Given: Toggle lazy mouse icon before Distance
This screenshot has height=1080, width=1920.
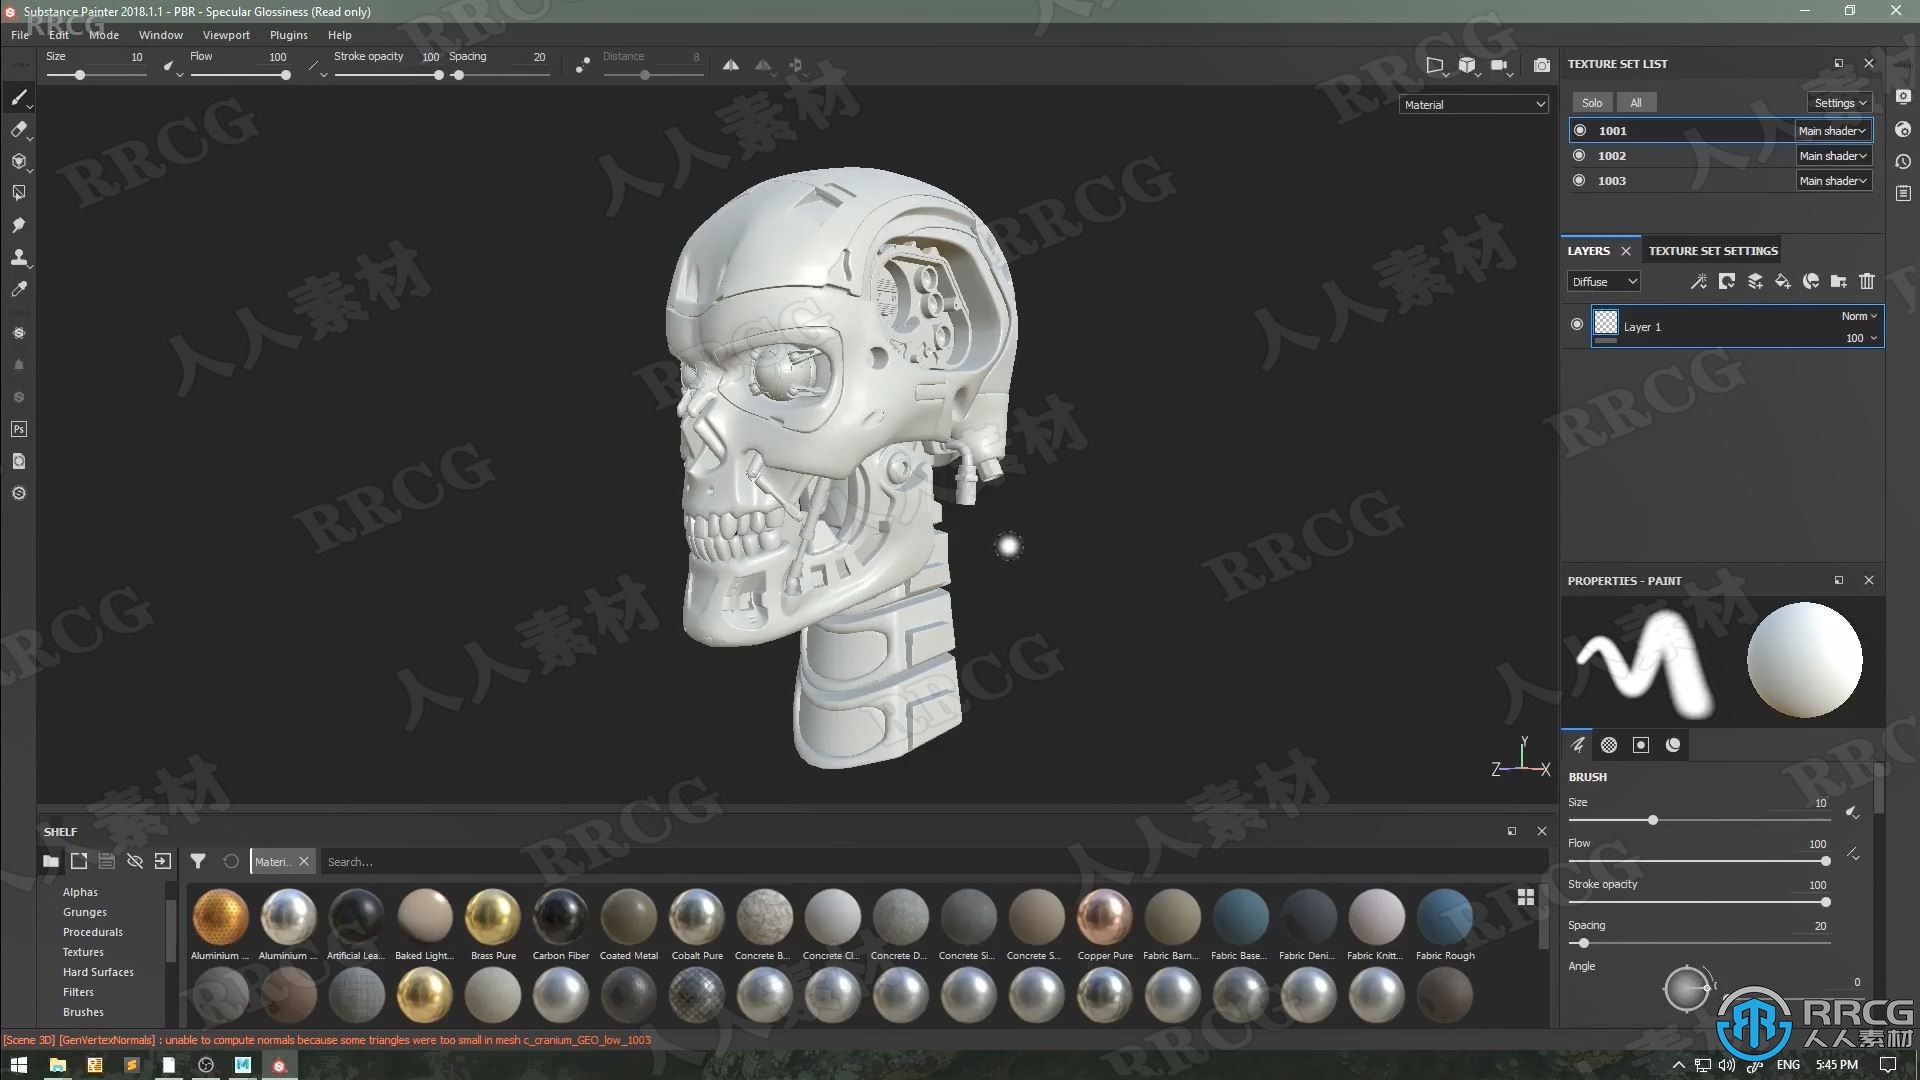Looking at the screenshot, I should pos(582,65).
